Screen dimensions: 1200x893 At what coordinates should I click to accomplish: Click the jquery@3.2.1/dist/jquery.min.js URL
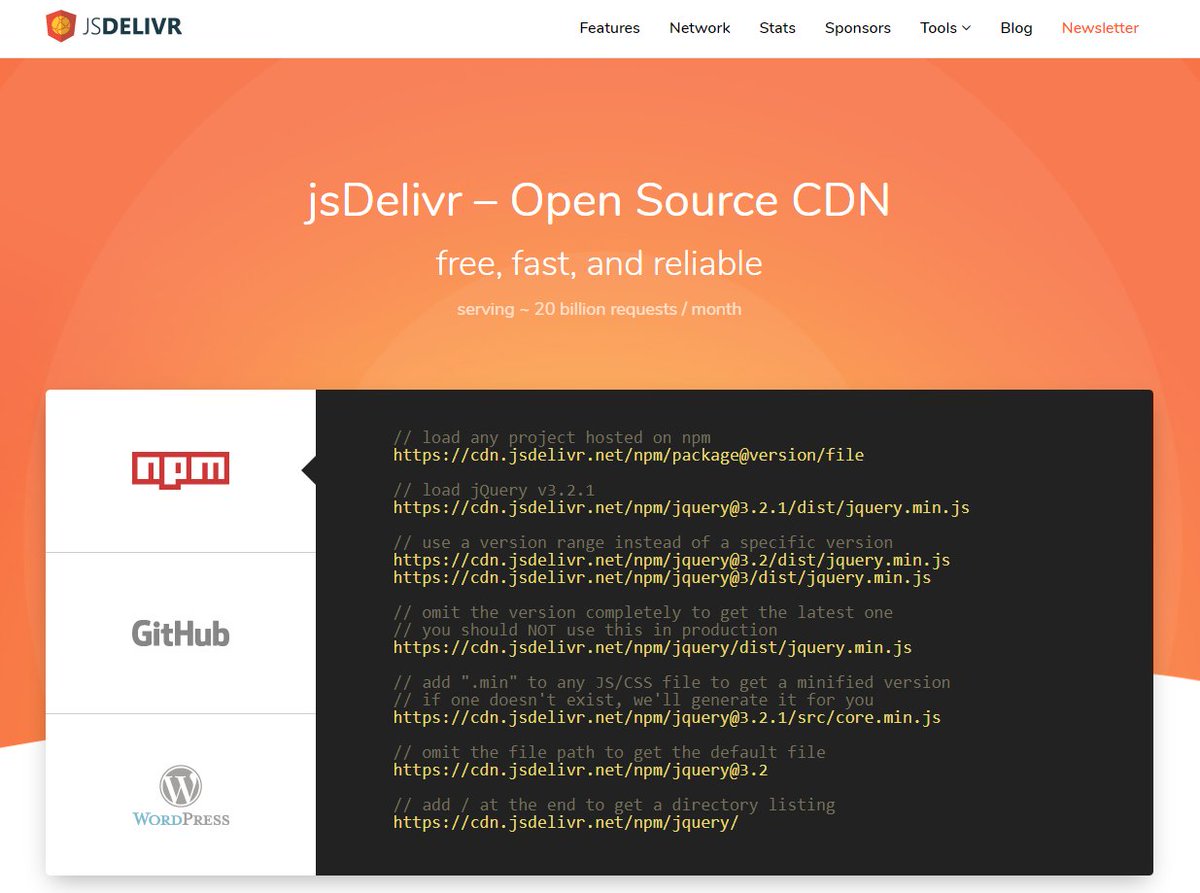tap(681, 508)
